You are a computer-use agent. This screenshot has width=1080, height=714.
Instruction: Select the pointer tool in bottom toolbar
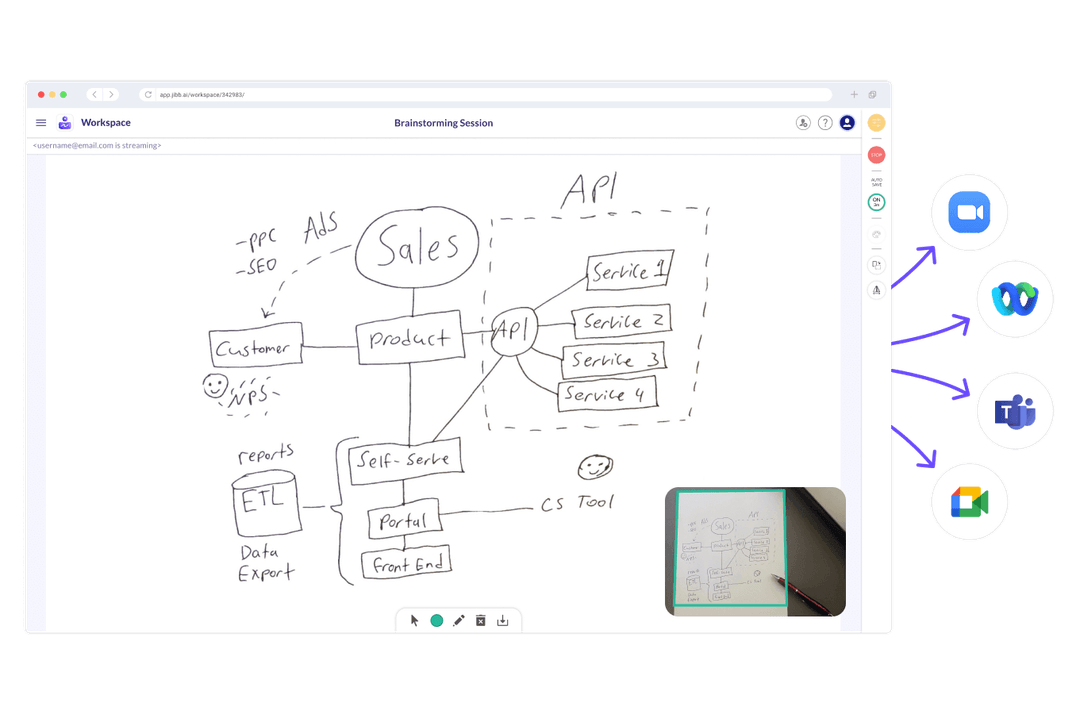pos(414,620)
